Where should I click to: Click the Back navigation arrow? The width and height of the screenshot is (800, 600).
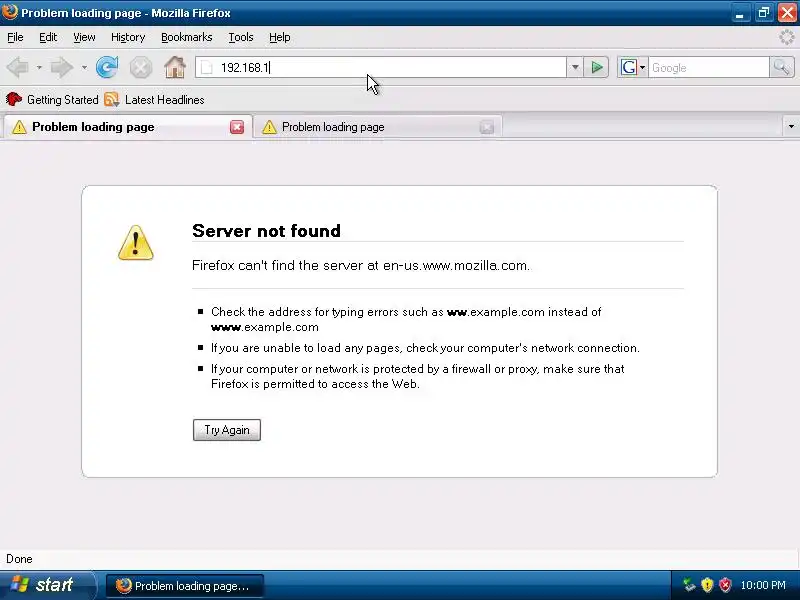click(x=18, y=67)
